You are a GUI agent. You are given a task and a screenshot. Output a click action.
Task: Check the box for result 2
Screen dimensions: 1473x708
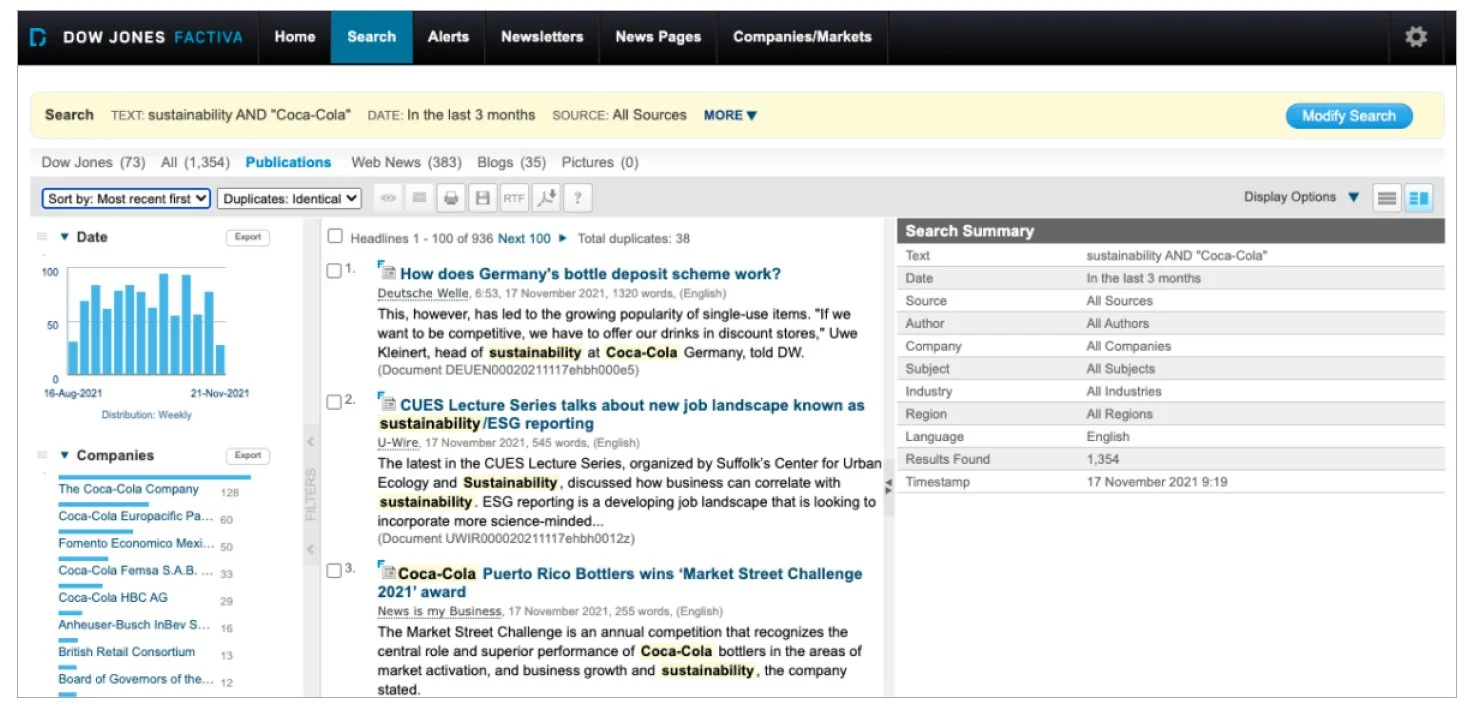tap(334, 402)
